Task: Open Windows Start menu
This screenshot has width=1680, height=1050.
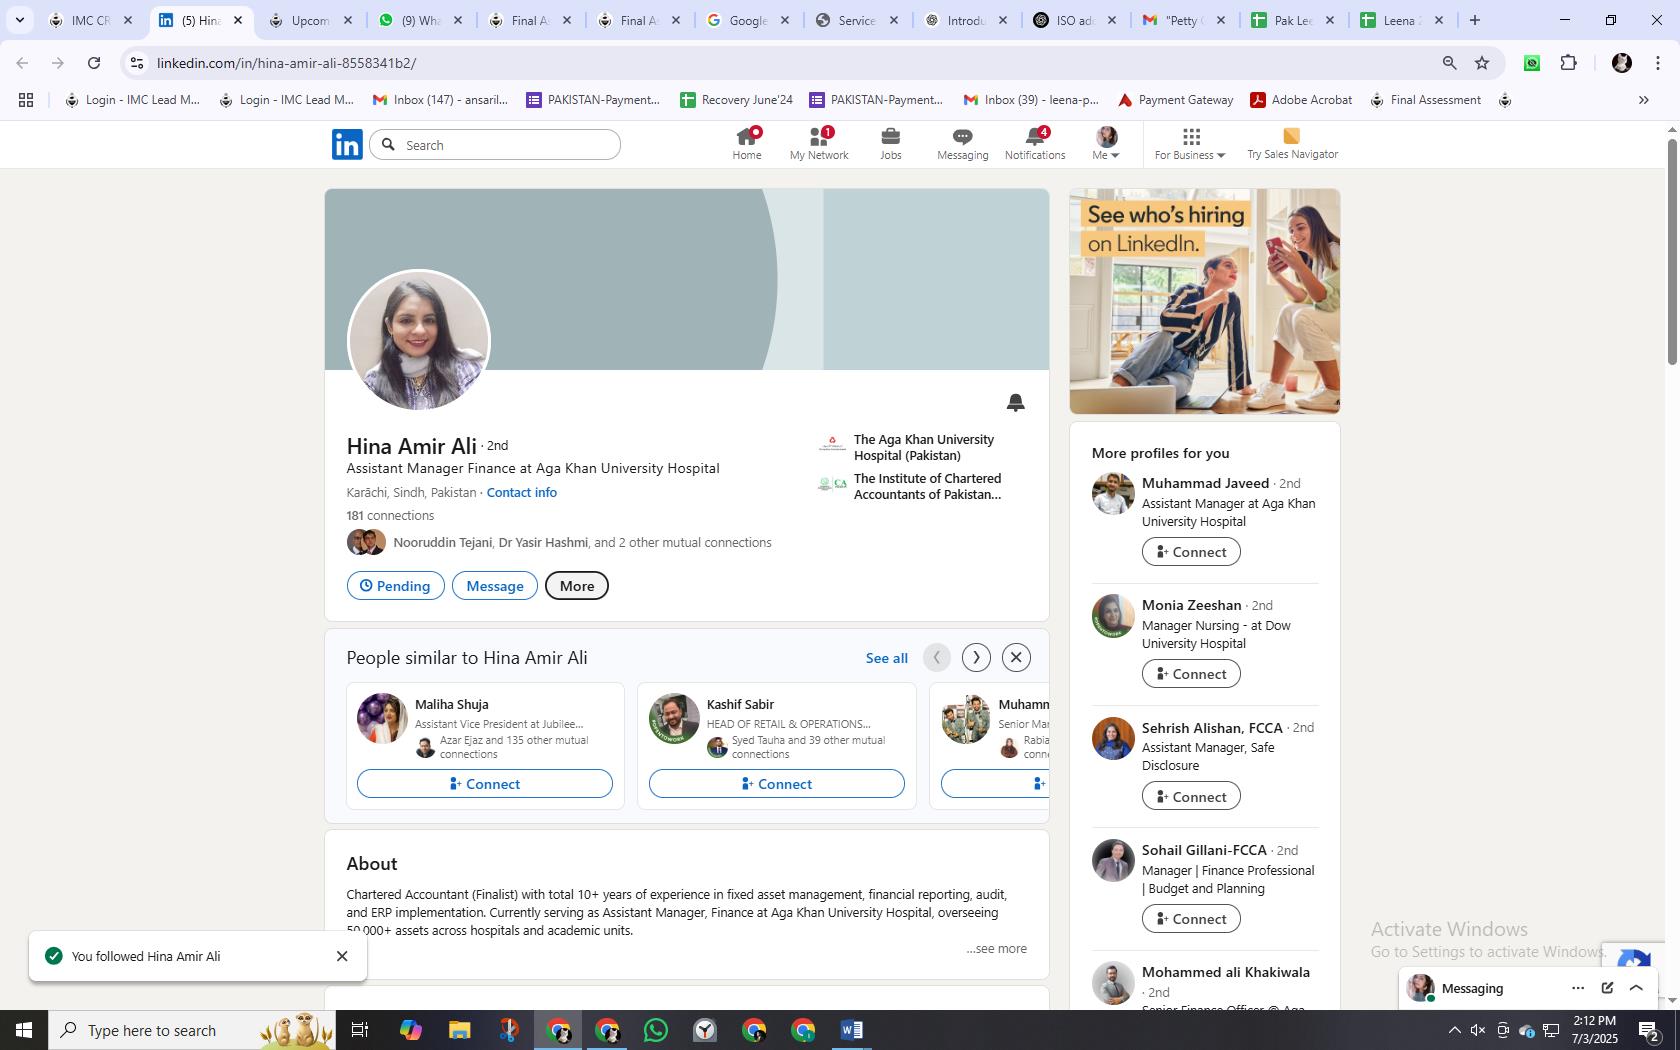Action: 24,1030
